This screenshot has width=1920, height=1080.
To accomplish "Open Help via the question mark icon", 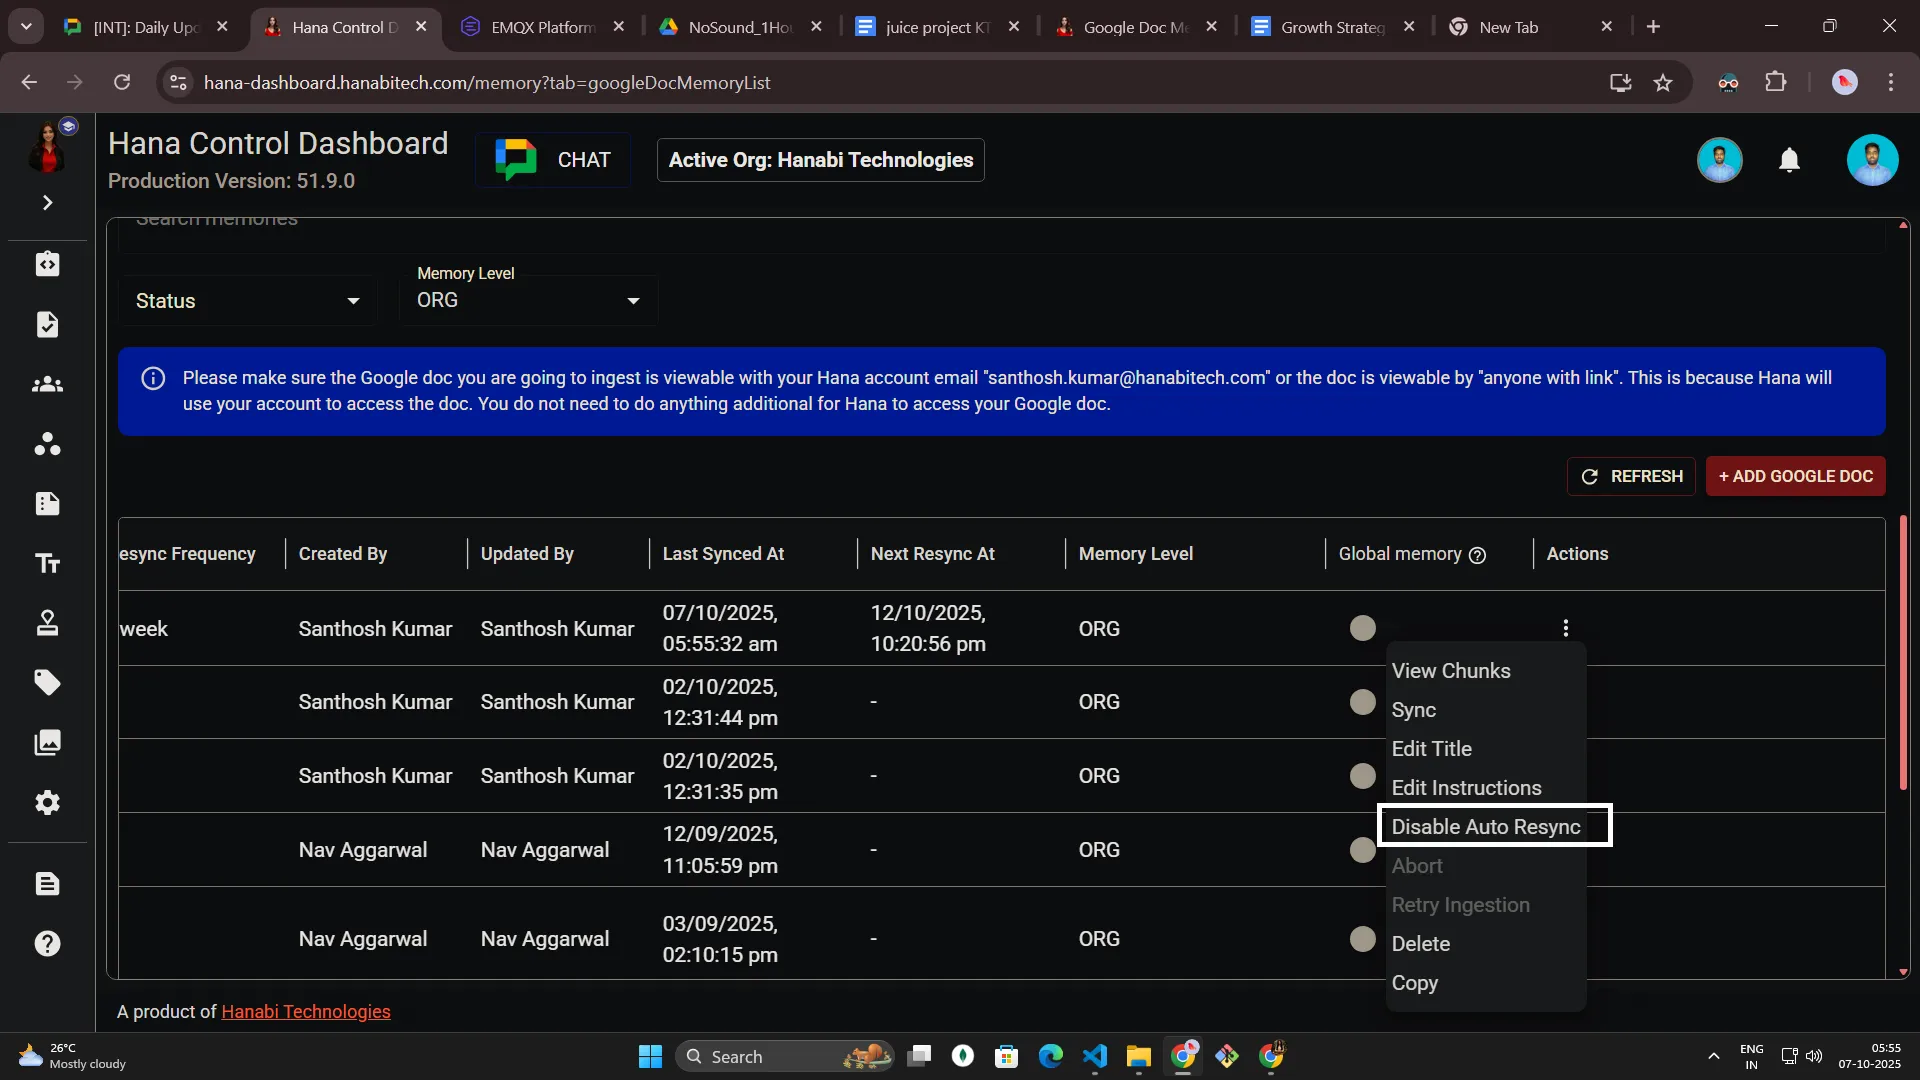I will [x=47, y=943].
